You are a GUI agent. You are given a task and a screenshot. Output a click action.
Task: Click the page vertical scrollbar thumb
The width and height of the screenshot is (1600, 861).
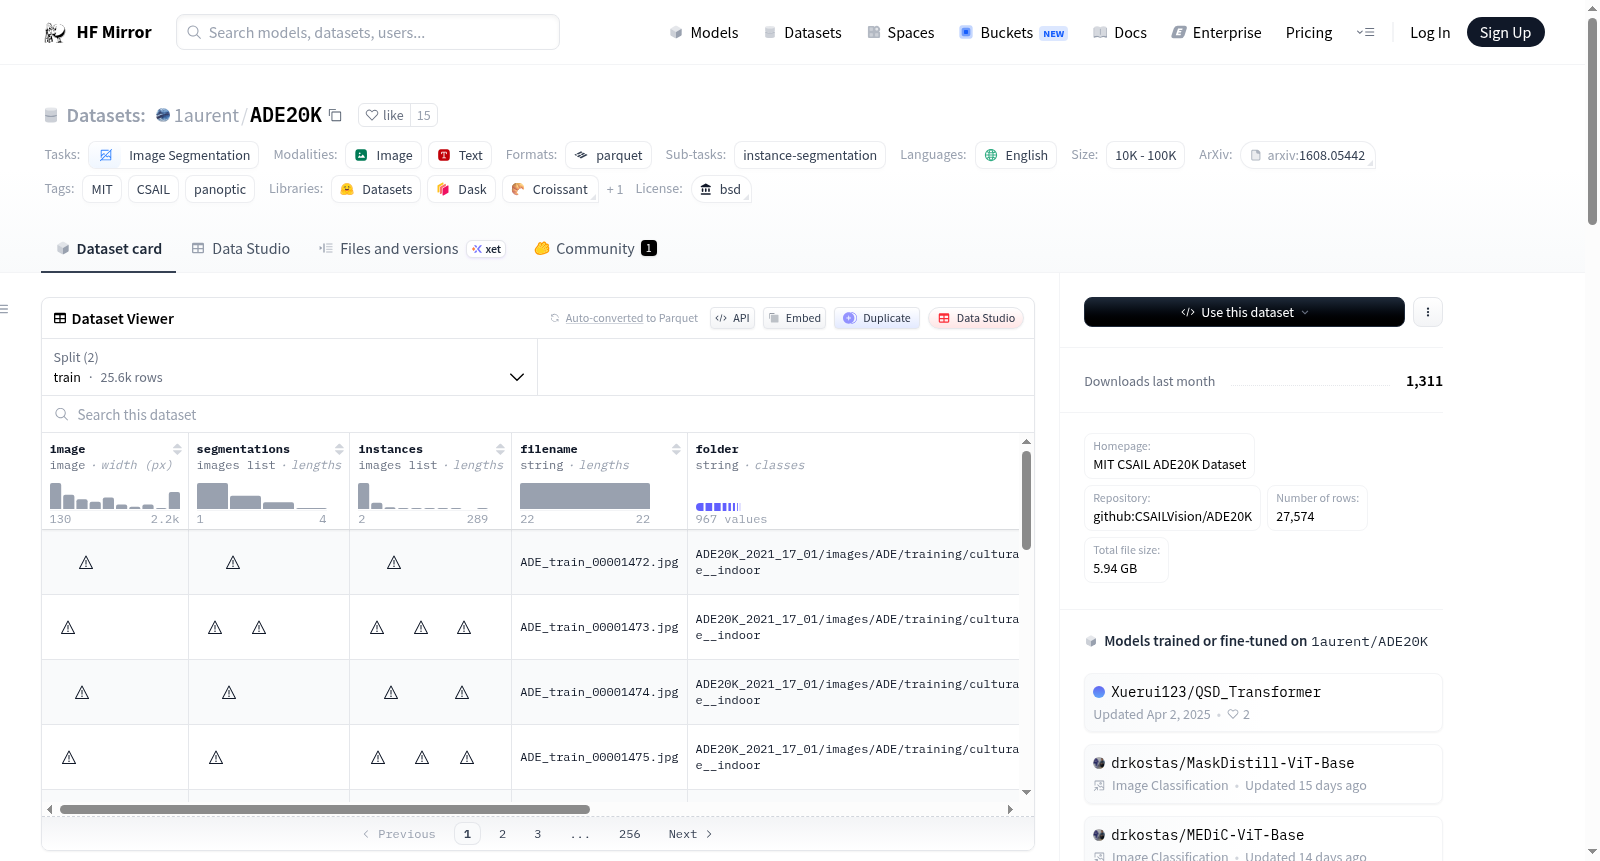[x=1592, y=120]
